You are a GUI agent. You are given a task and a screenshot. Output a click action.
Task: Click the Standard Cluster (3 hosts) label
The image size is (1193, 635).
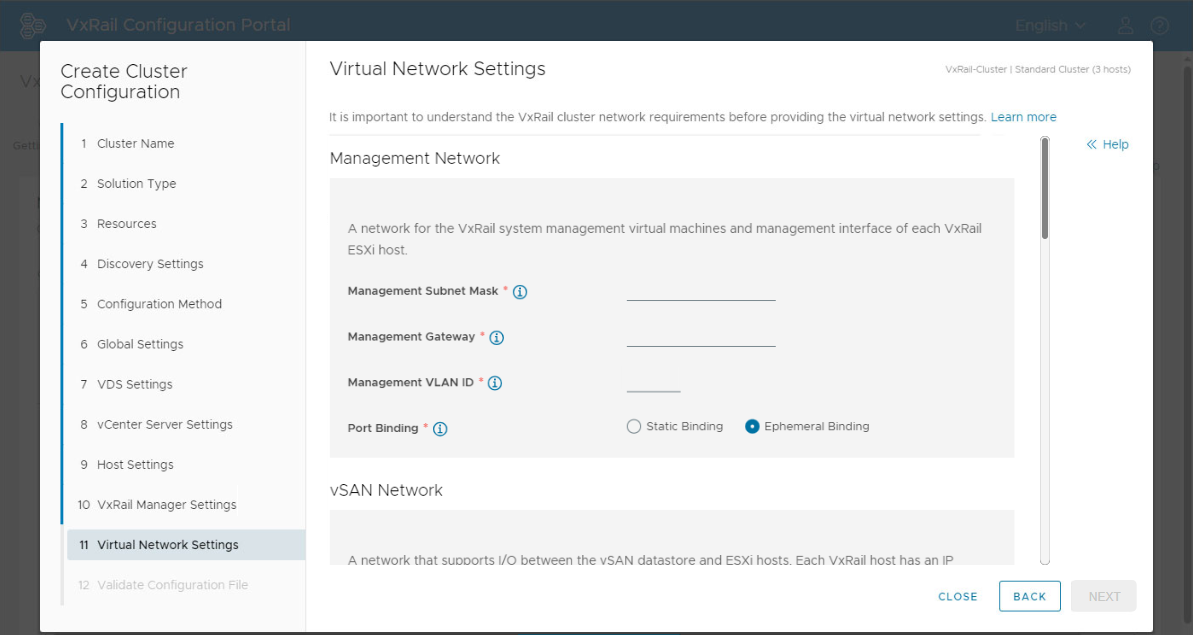tap(1073, 69)
